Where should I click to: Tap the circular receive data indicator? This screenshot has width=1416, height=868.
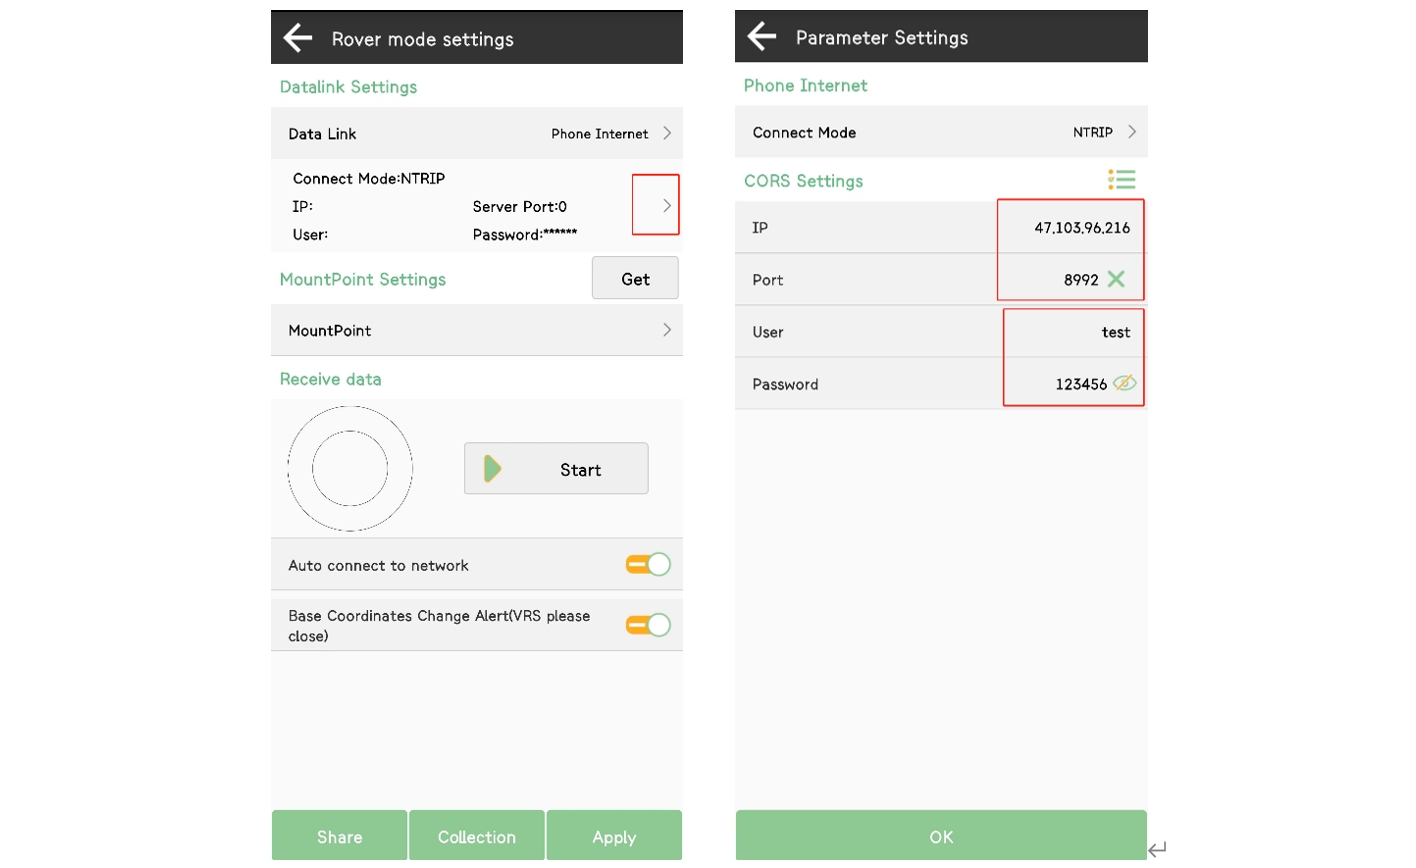click(x=350, y=469)
